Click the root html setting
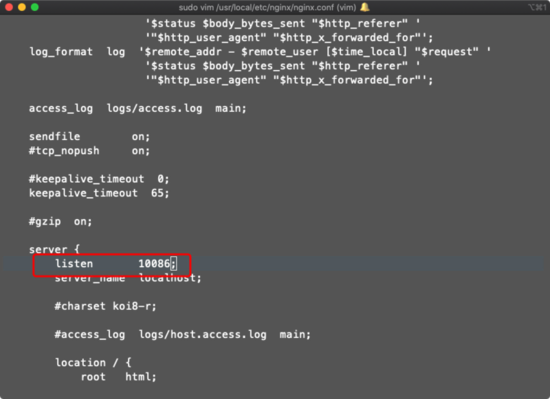This screenshot has height=399, width=550. (x=119, y=377)
